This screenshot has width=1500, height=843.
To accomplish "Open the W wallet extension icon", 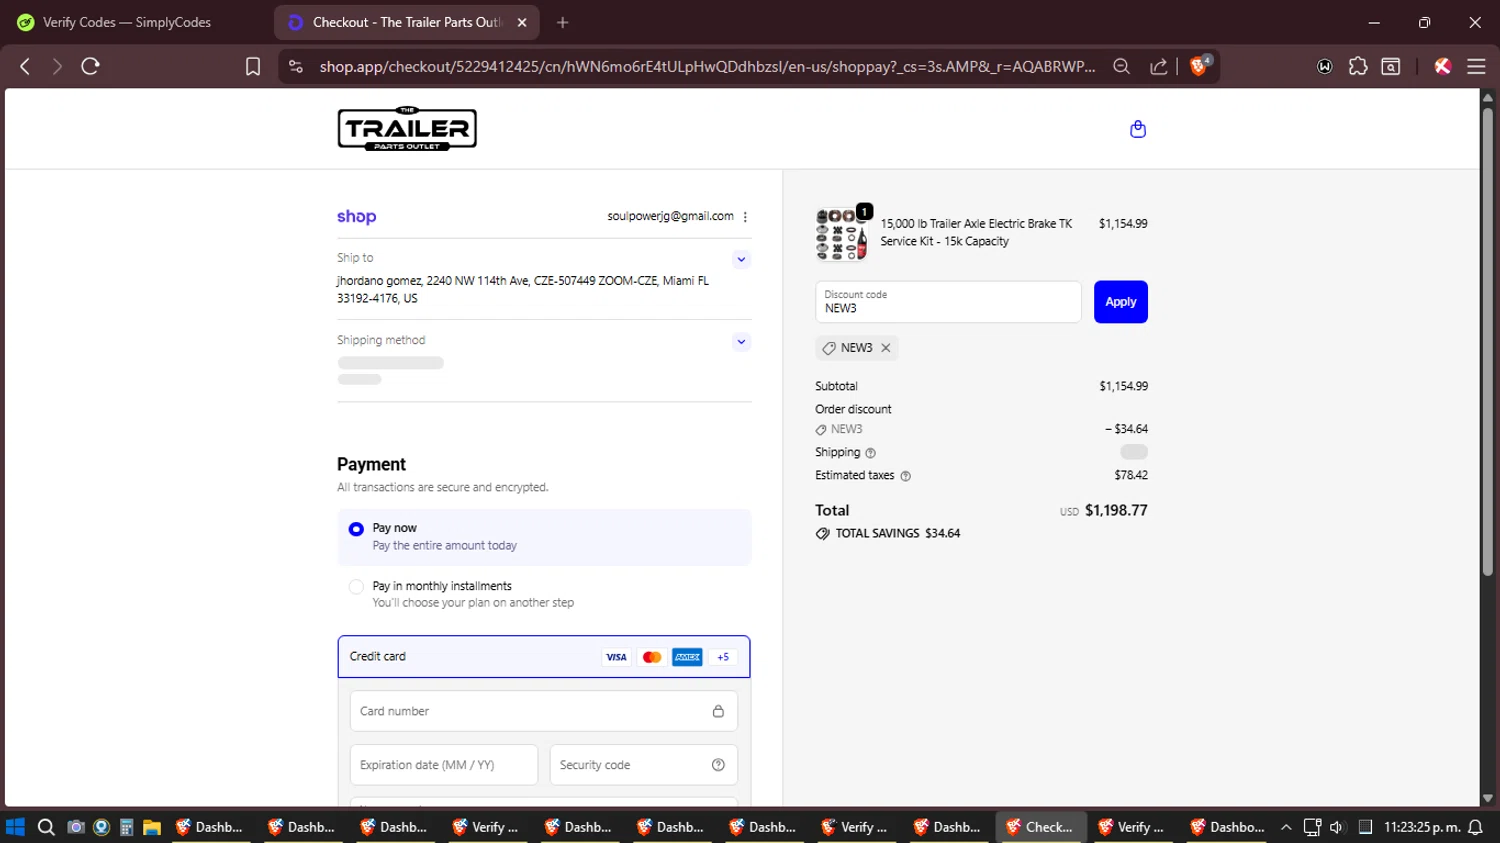I will 1325,66.
